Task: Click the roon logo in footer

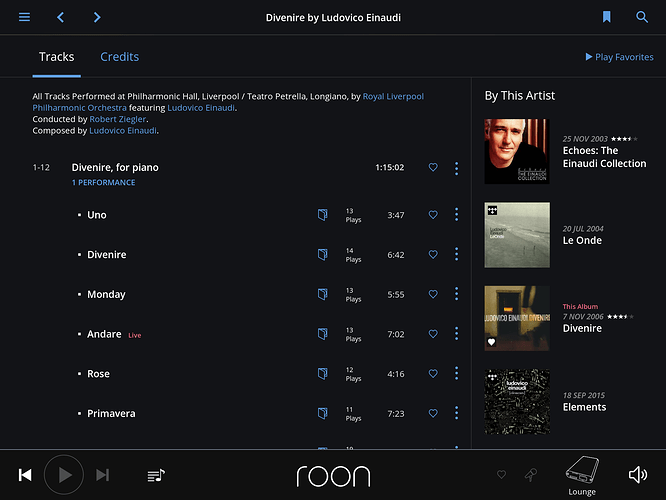Action: click(333, 476)
